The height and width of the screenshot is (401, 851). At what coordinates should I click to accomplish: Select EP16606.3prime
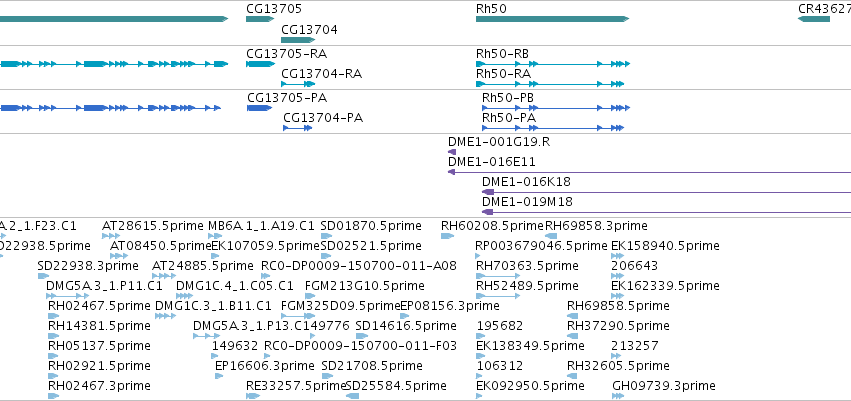219,377
